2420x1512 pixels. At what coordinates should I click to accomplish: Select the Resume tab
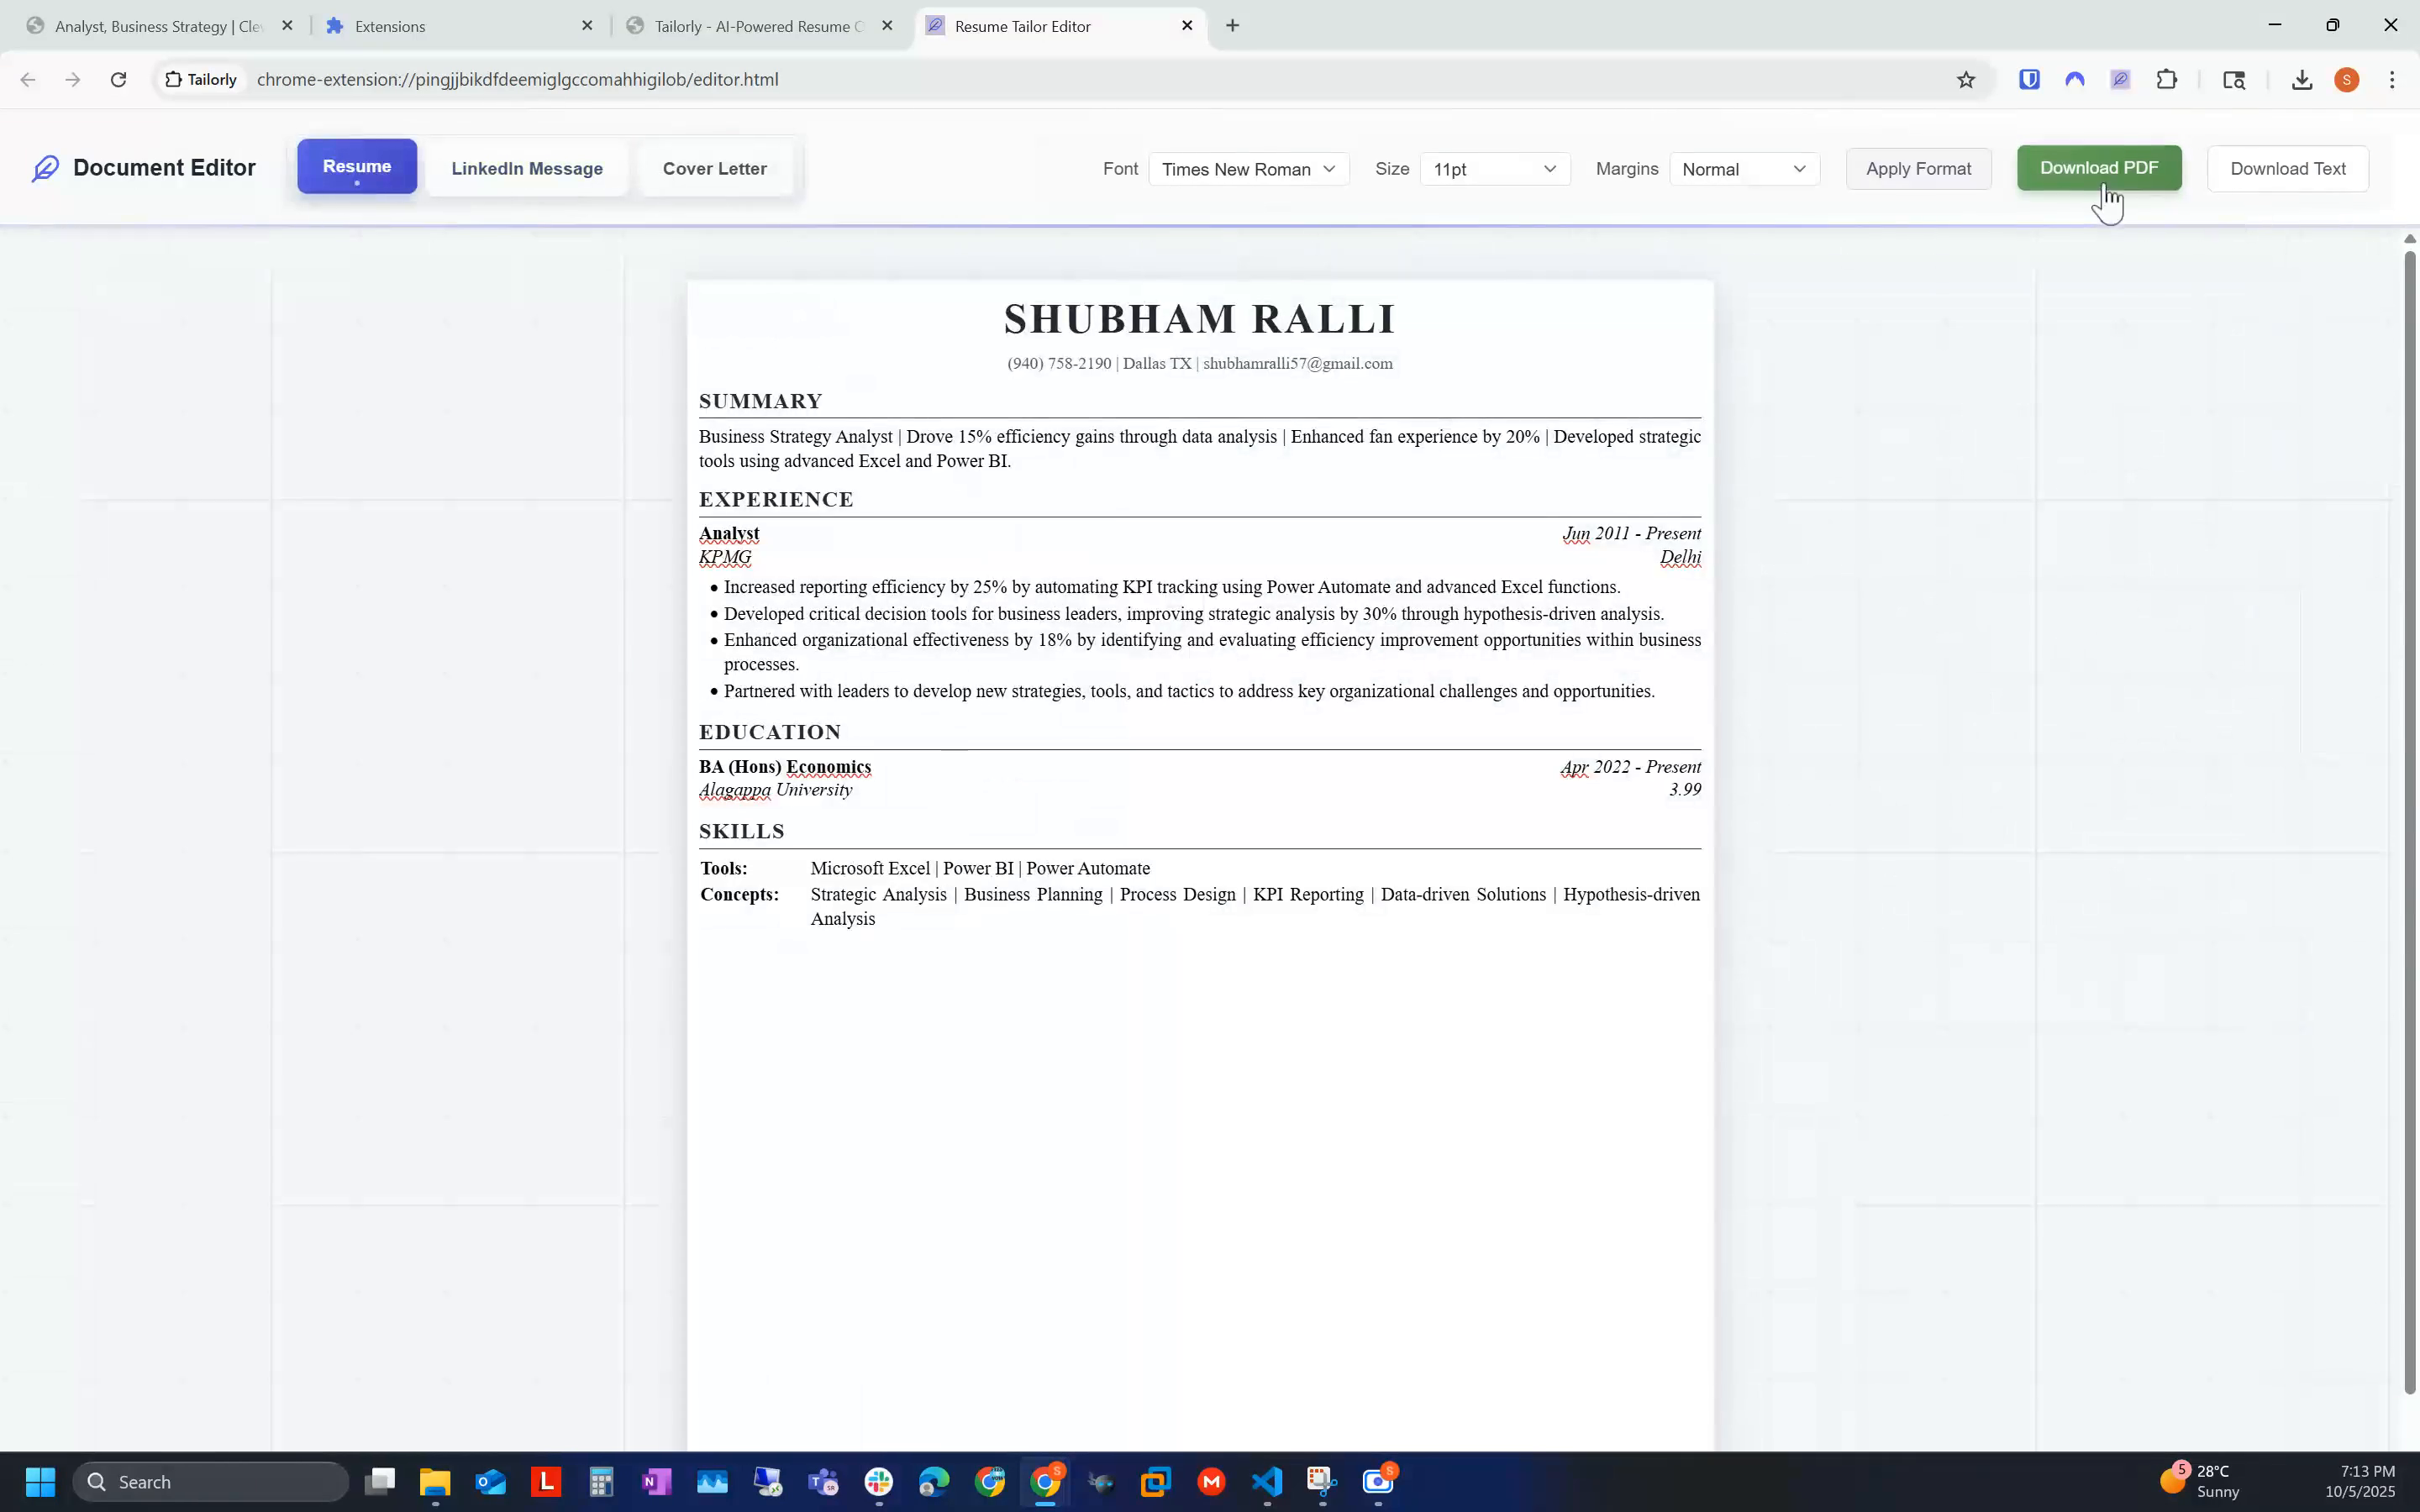click(x=356, y=166)
